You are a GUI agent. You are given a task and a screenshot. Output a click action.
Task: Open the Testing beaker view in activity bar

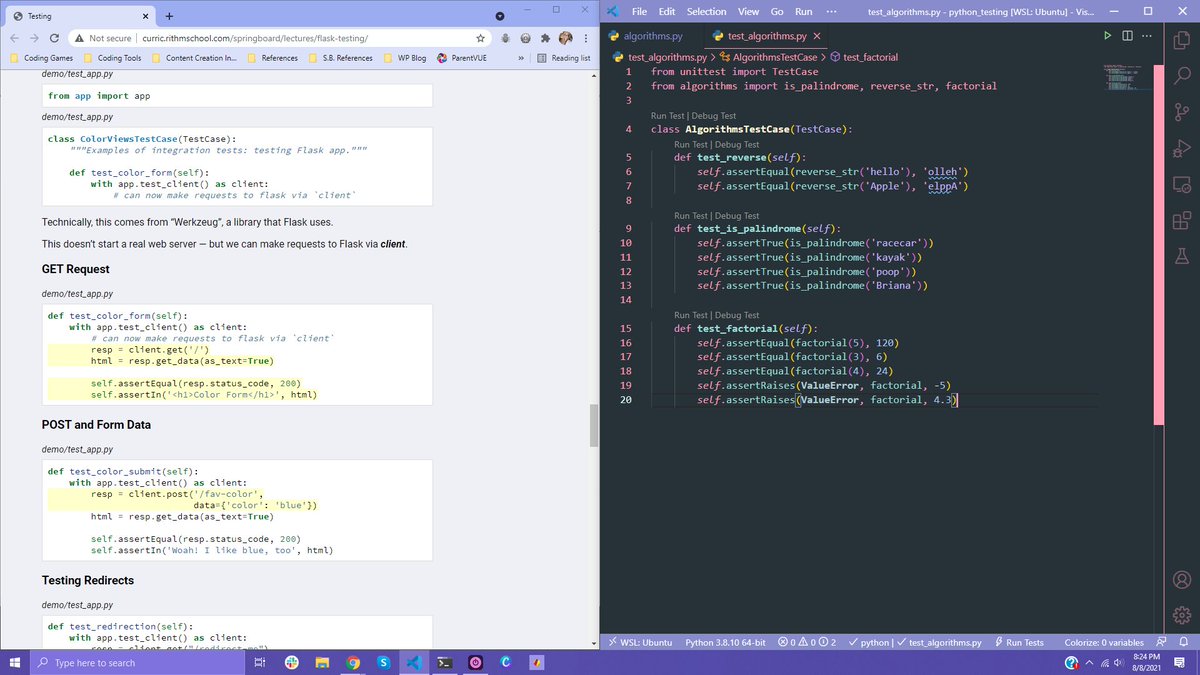(x=1182, y=255)
